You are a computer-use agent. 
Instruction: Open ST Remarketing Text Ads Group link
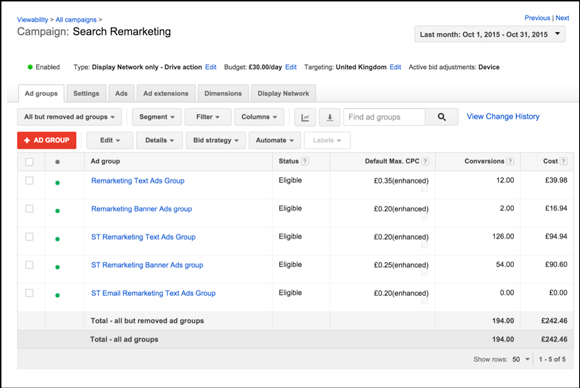(x=143, y=237)
